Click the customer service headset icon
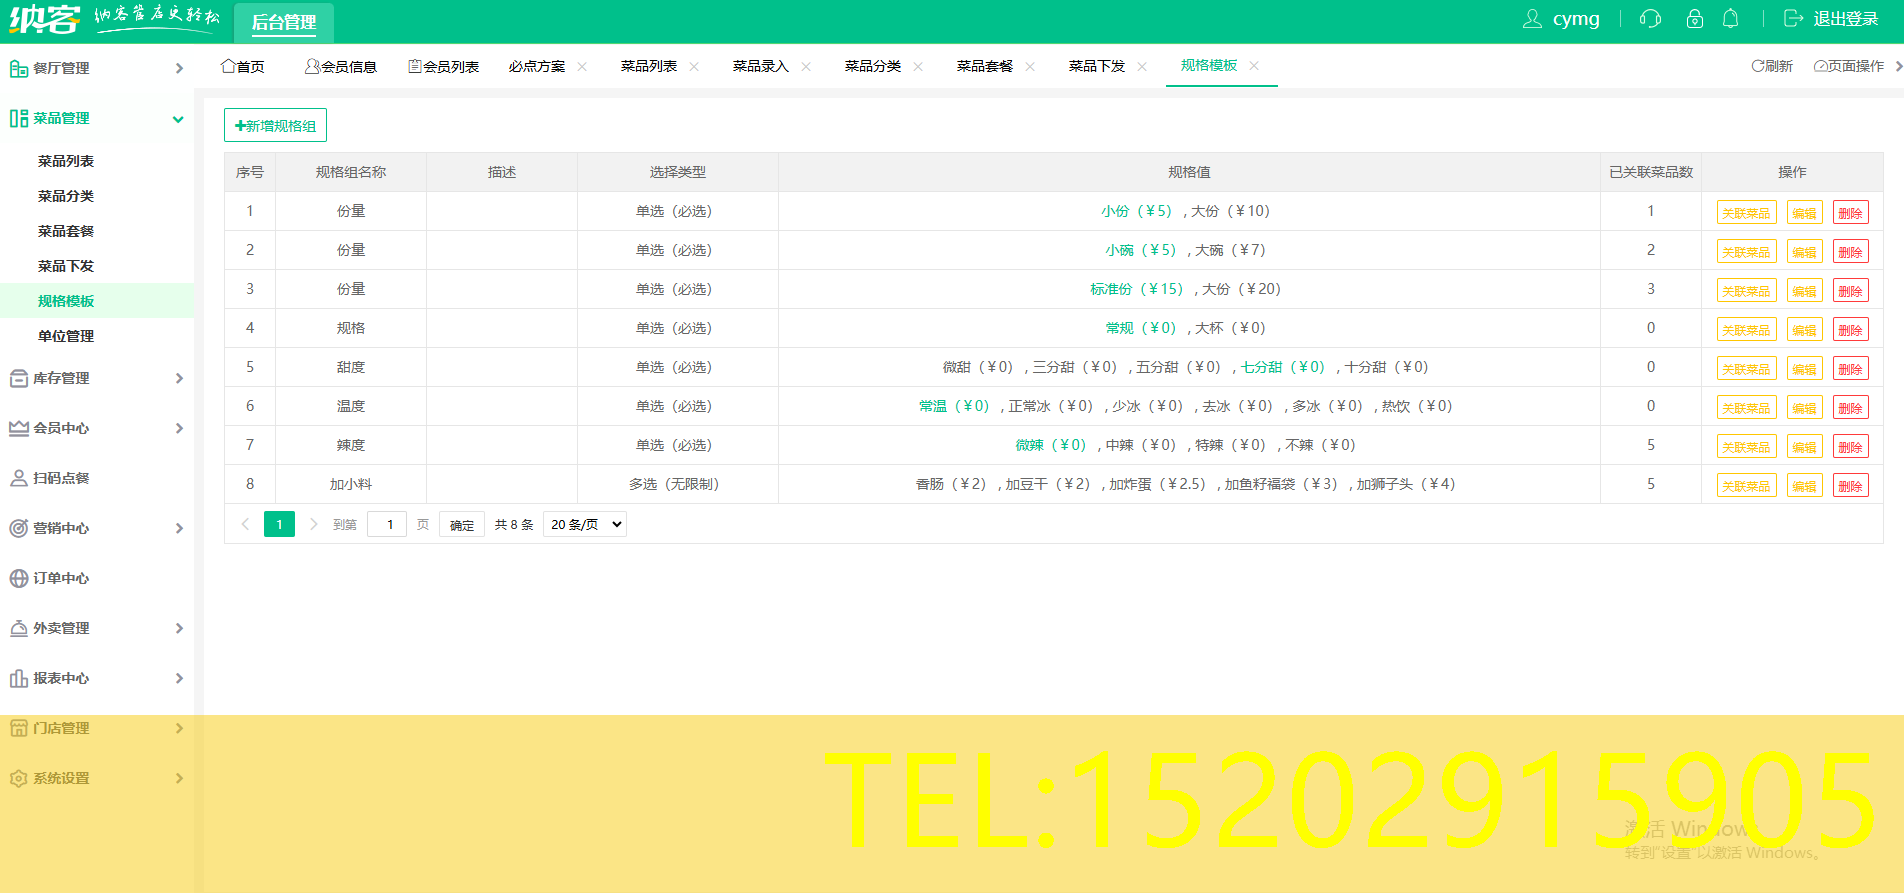The width and height of the screenshot is (1904, 893). tap(1650, 19)
